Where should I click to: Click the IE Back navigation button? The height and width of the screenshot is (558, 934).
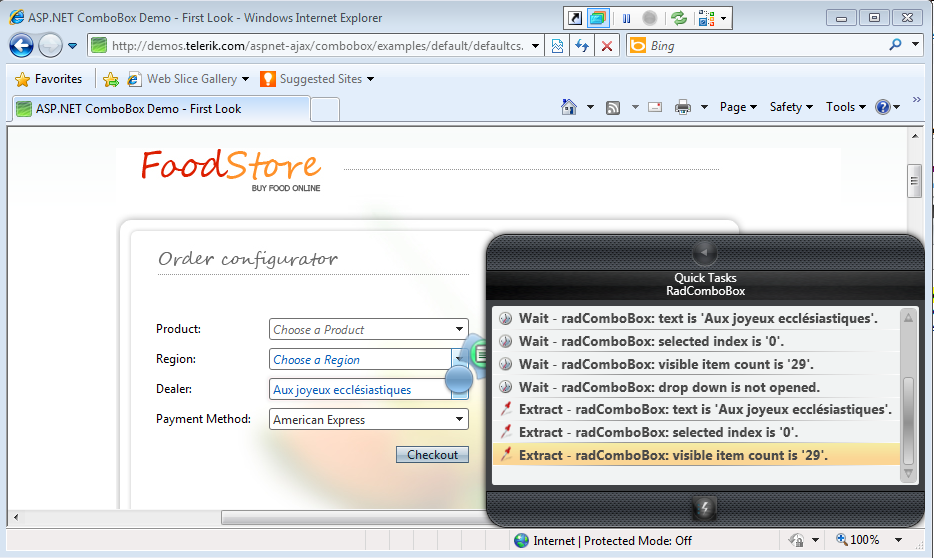pyautogui.click(x=21, y=46)
